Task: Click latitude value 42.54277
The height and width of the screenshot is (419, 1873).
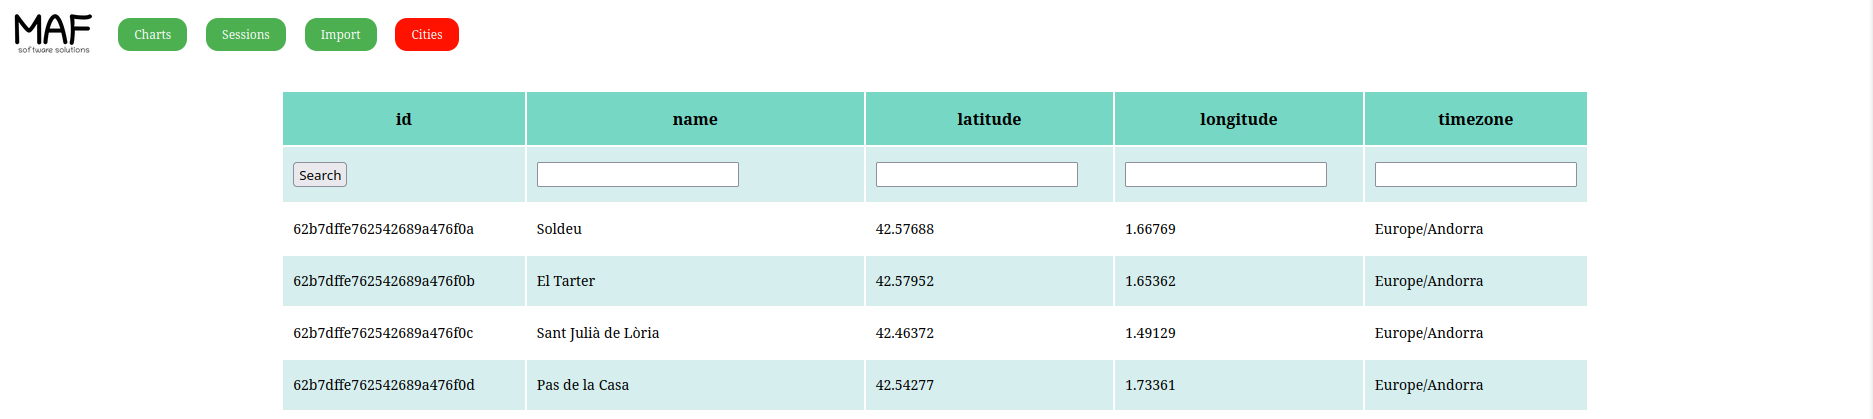Action: point(905,385)
